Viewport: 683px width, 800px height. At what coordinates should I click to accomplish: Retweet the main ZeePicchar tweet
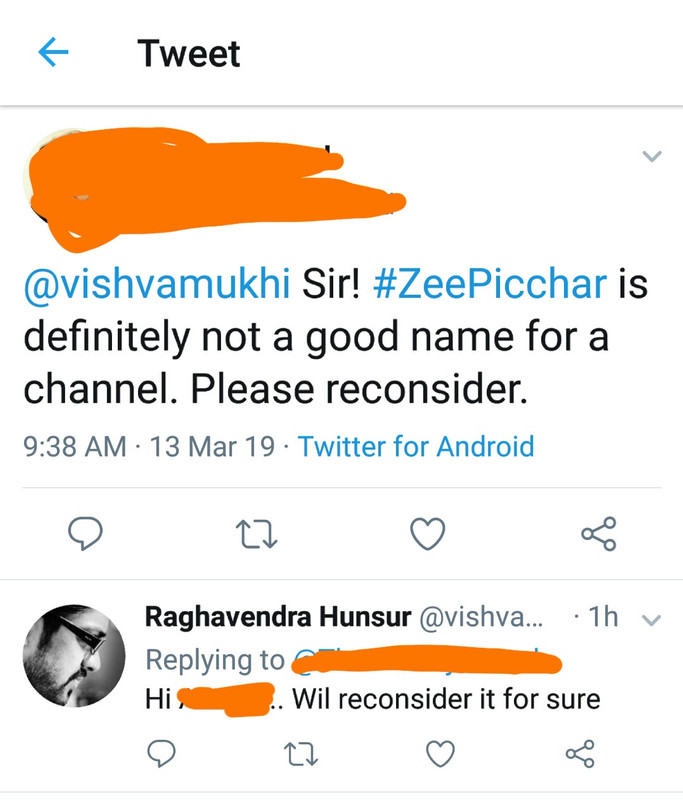[256, 534]
